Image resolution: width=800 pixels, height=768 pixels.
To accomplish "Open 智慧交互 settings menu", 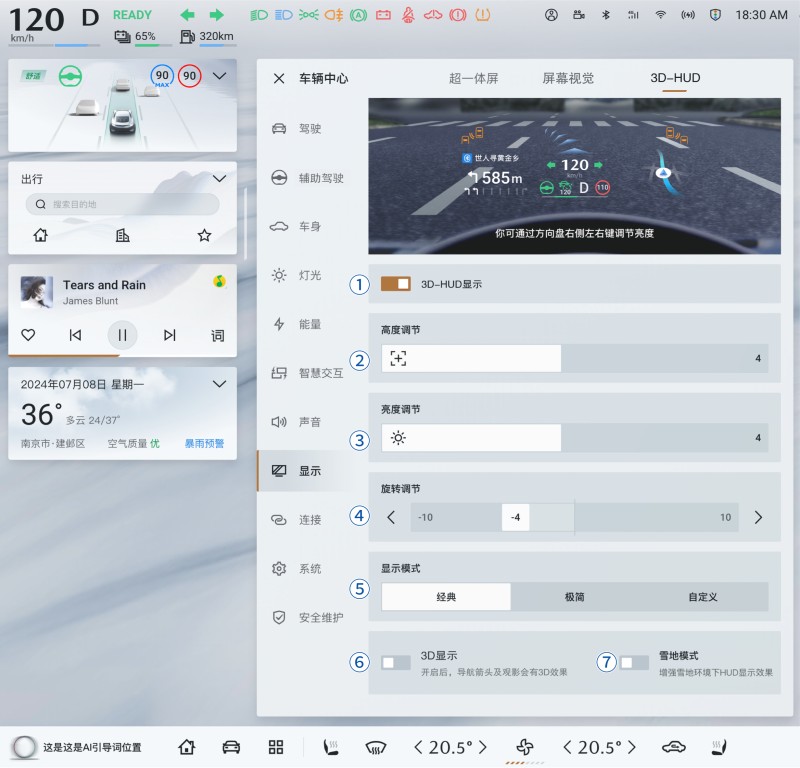I will pos(307,373).
